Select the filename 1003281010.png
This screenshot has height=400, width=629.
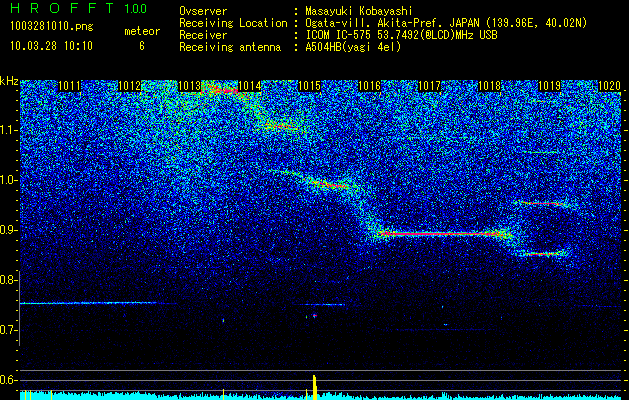[52, 27]
